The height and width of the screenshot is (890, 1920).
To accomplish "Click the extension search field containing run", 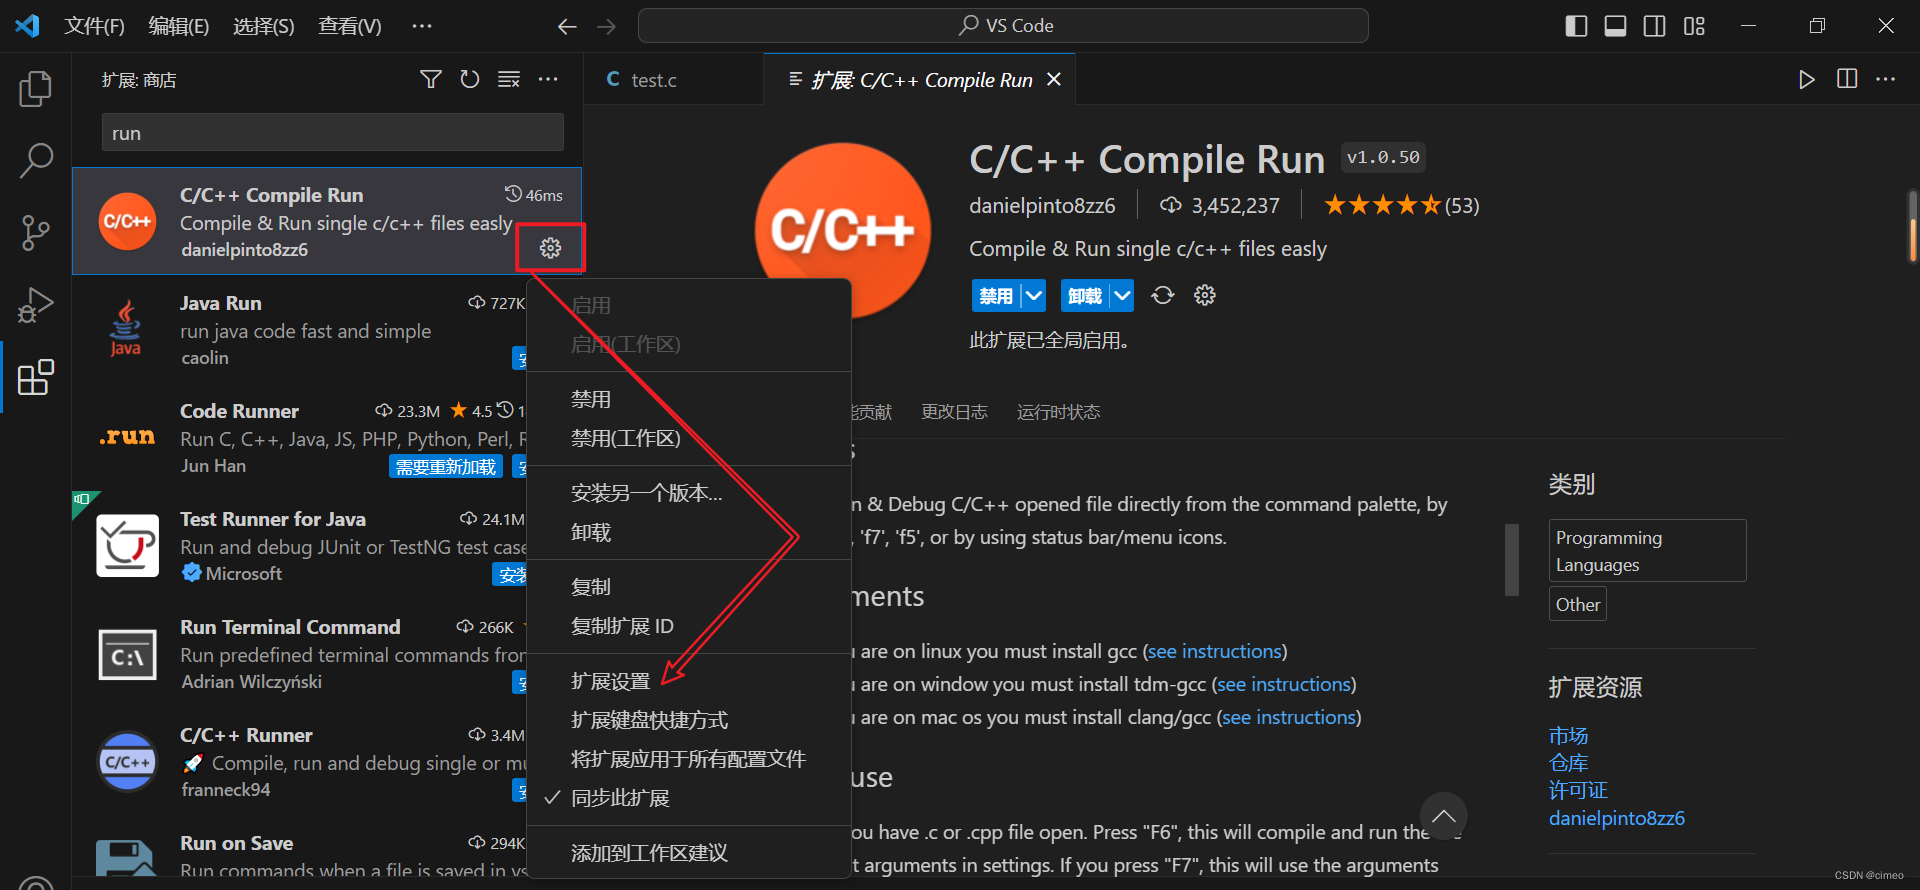I will click(332, 133).
